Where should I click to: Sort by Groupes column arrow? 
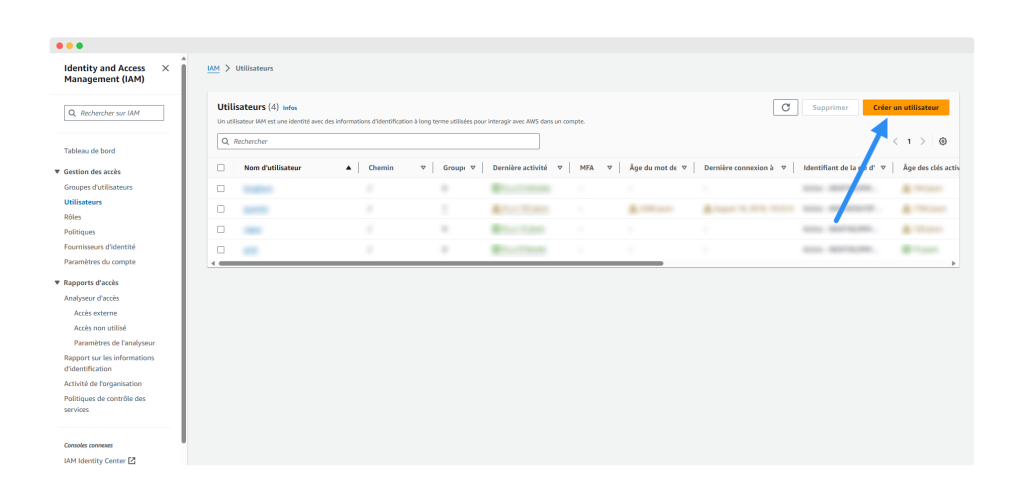(473, 168)
